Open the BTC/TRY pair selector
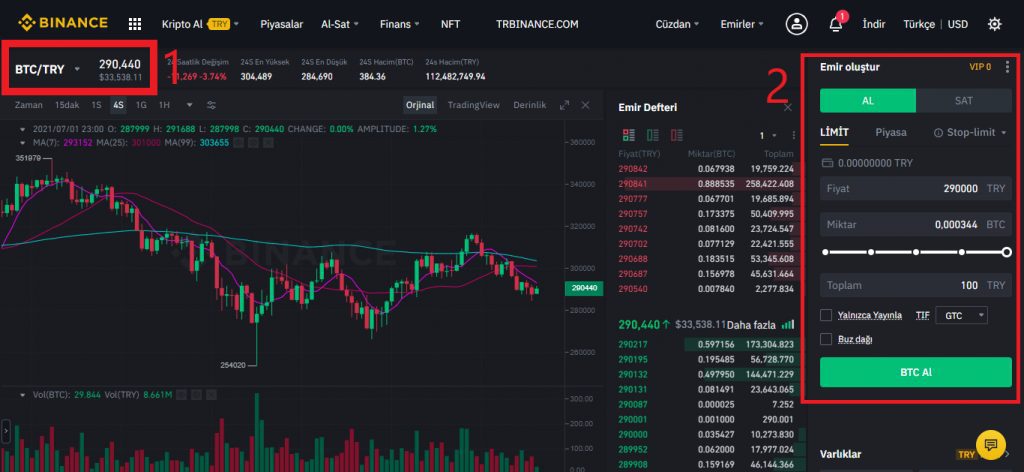The image size is (1024, 472). [x=47, y=69]
